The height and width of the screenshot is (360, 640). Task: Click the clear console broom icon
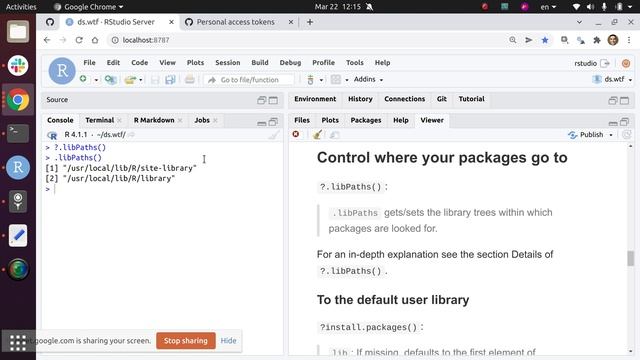click(x=275, y=135)
